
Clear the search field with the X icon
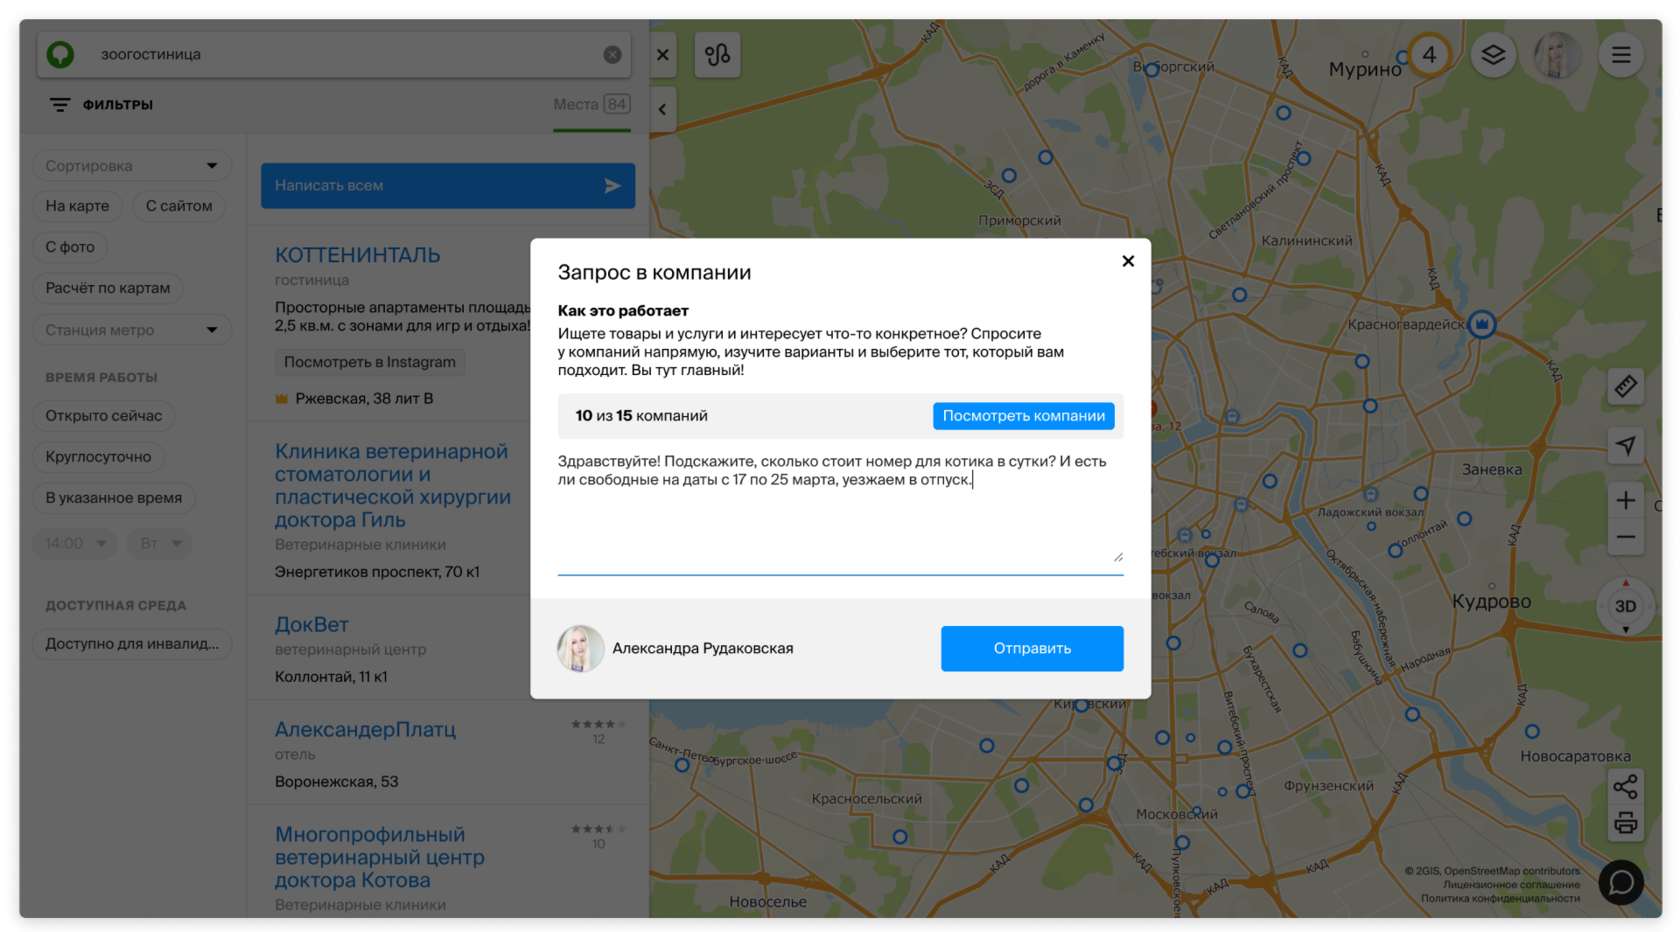click(x=613, y=54)
